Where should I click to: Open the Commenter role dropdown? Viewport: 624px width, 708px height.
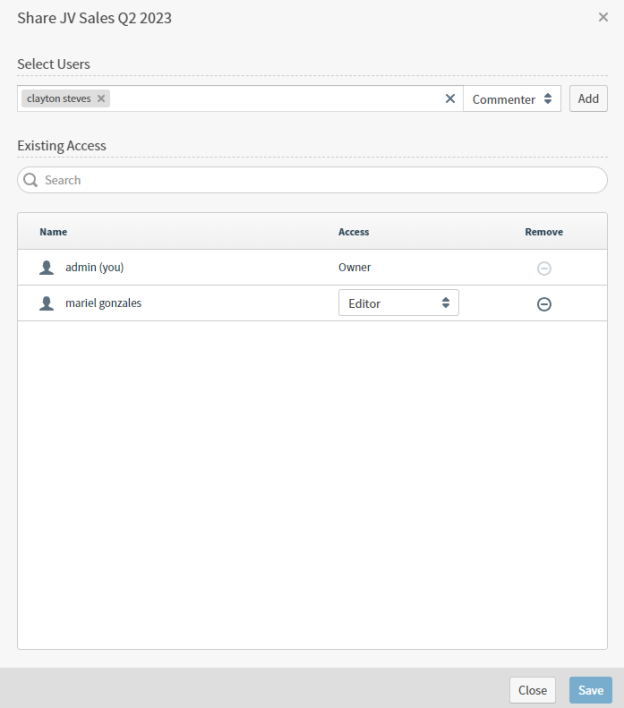512,99
